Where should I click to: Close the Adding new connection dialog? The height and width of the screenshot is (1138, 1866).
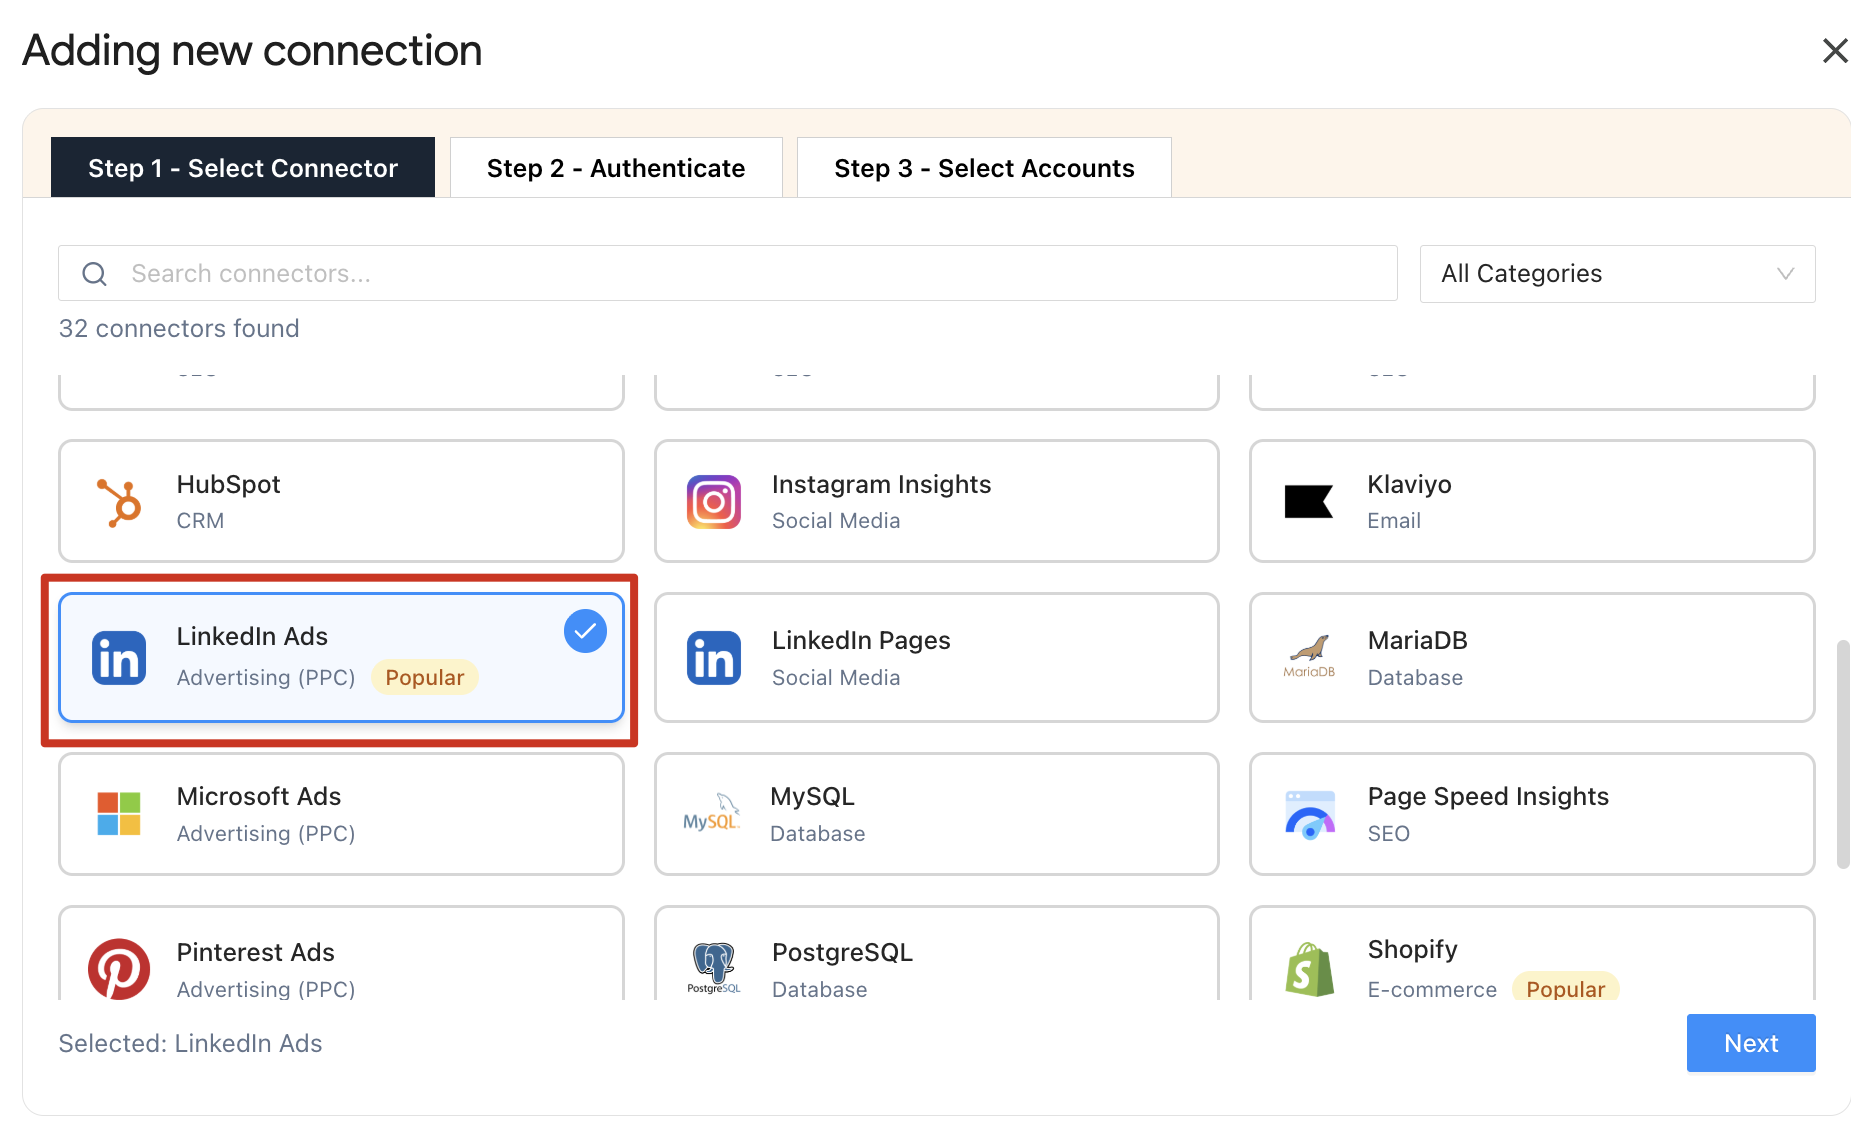point(1834,51)
